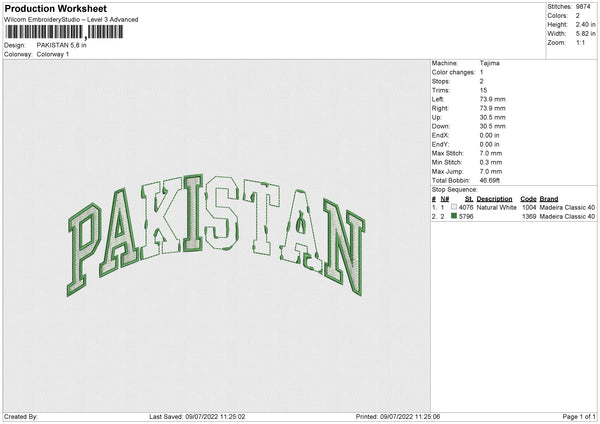Click the EndX label
This screenshot has width=600, height=424.
(x=440, y=135)
